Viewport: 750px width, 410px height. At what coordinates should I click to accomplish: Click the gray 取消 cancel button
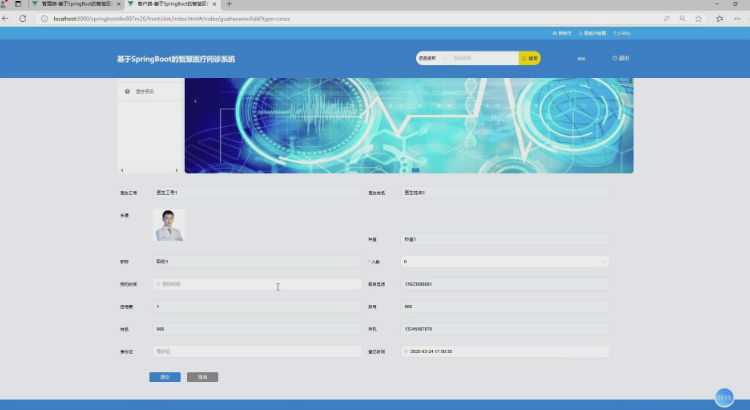coord(202,377)
